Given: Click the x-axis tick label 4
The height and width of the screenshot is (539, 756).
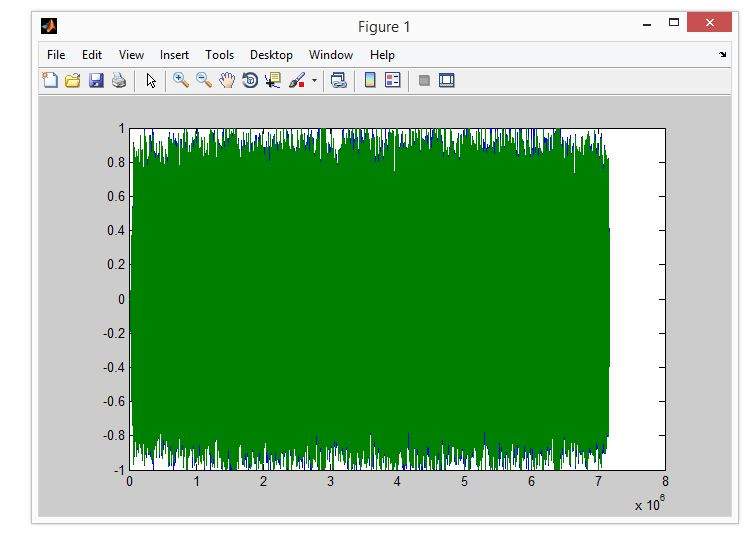Looking at the screenshot, I should (x=397, y=481).
